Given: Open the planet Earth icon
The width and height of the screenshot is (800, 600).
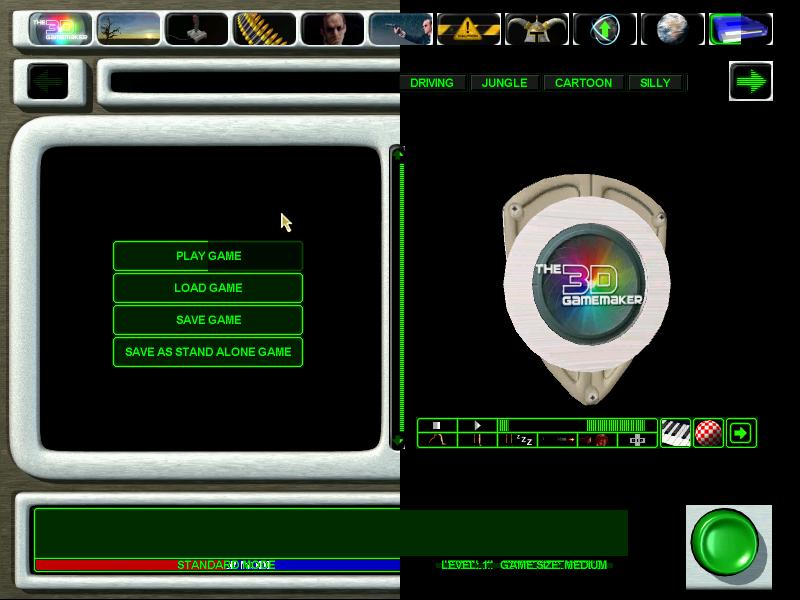Looking at the screenshot, I should point(673,29).
